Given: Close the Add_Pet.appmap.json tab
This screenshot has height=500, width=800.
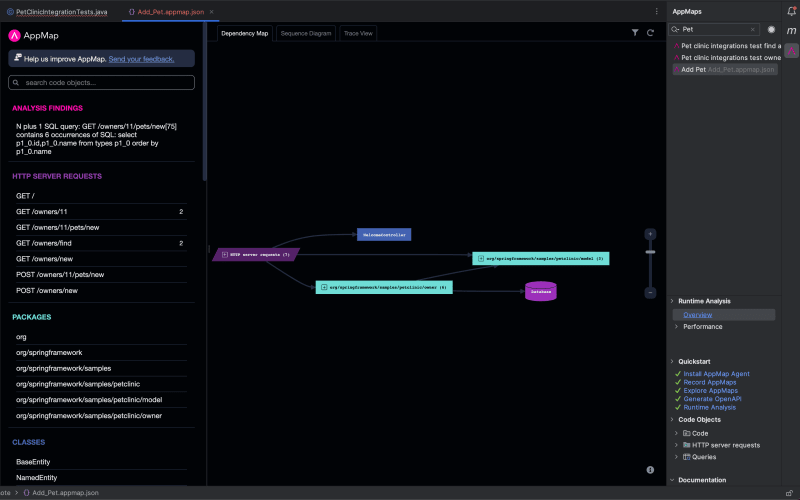Looking at the screenshot, I should pos(212,12).
